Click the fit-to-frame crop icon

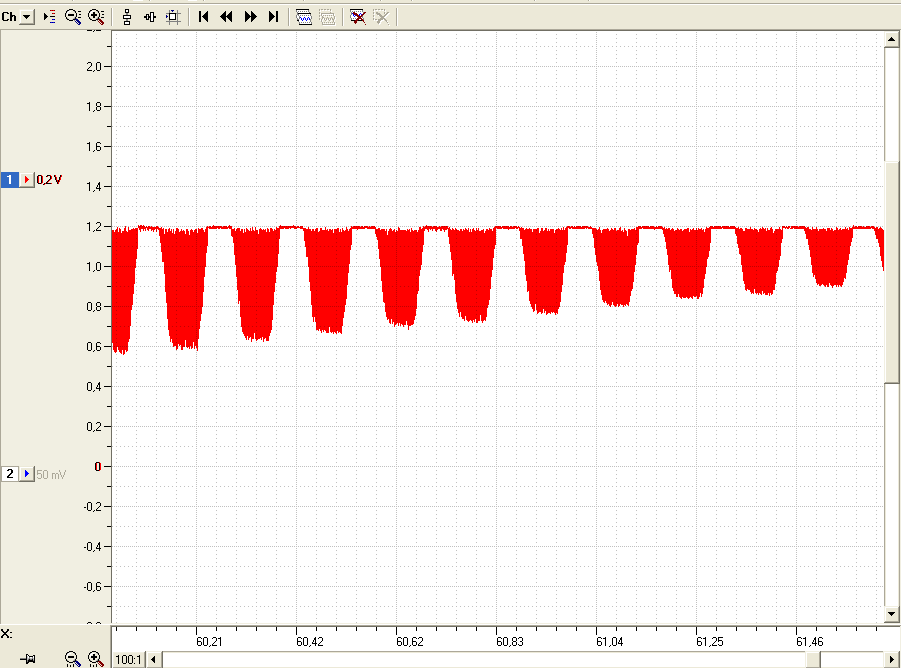pyautogui.click(x=173, y=17)
